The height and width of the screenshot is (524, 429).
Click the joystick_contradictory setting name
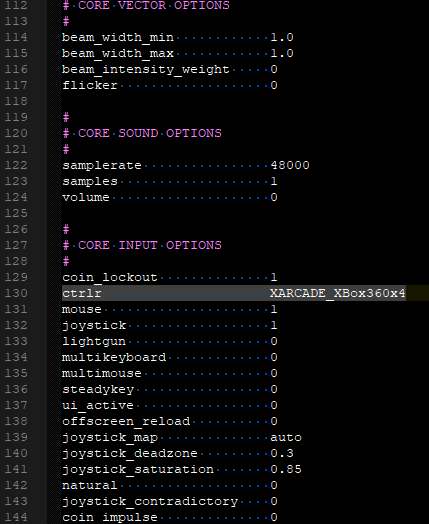click(x=150, y=502)
